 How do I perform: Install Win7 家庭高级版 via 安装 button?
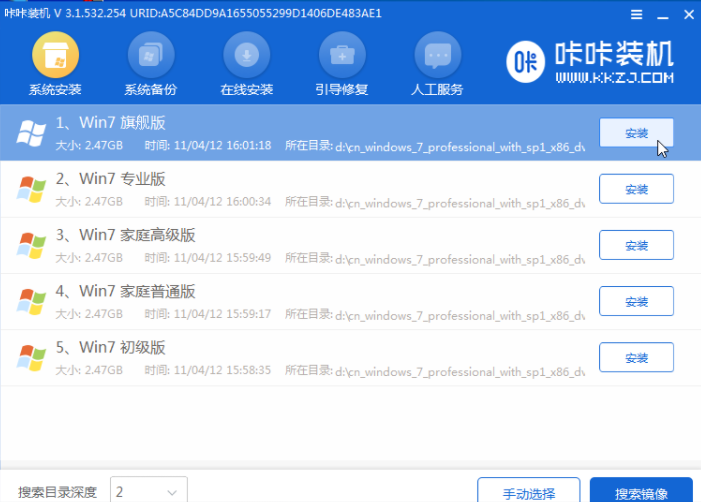point(635,245)
